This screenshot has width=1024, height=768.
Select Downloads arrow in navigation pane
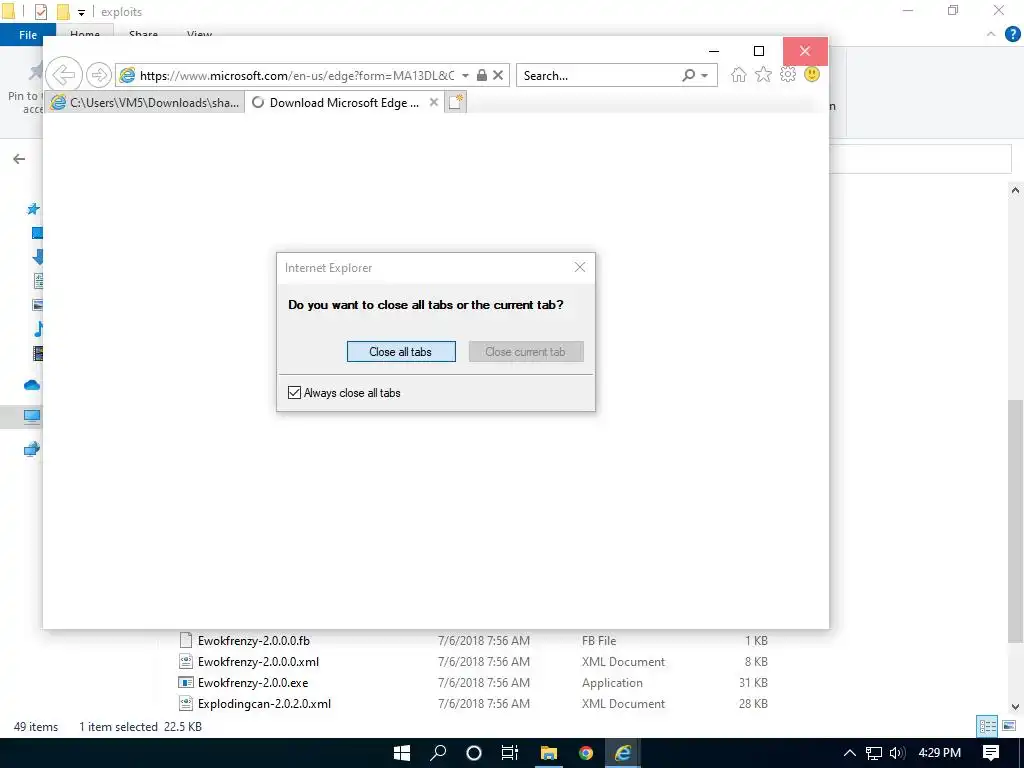click(x=38, y=257)
